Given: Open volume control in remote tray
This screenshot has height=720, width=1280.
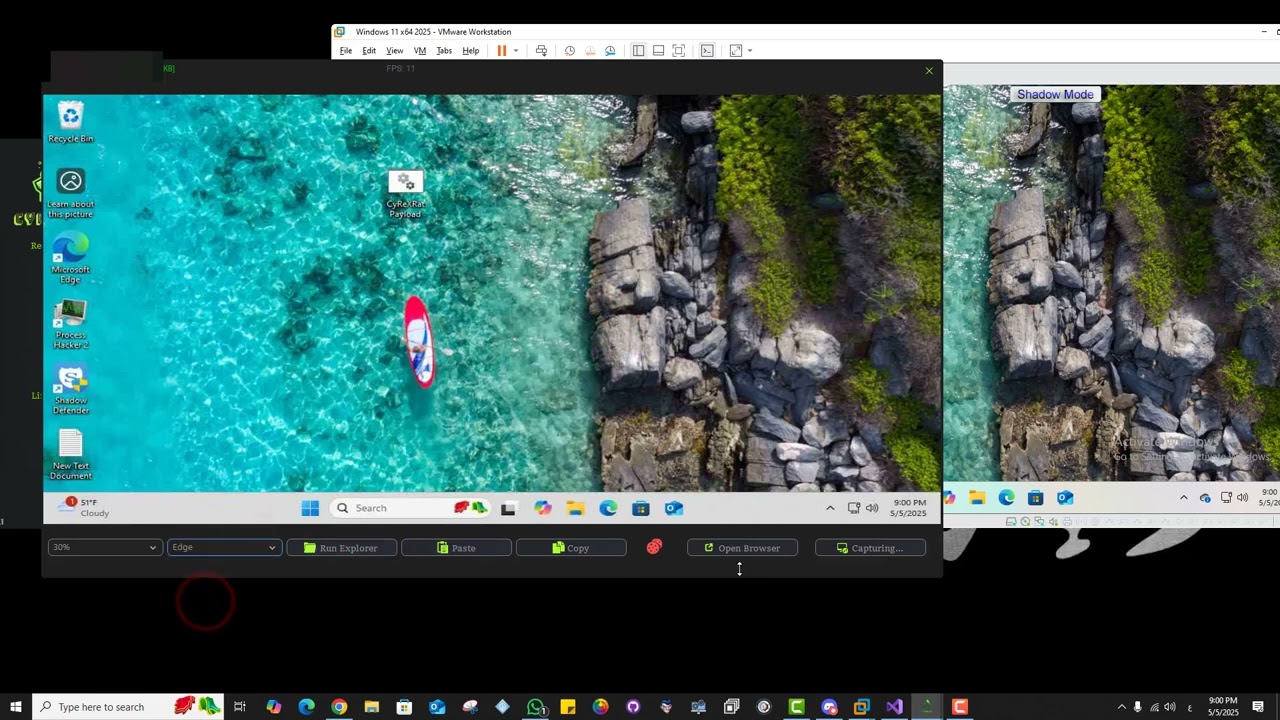Looking at the screenshot, I should [872, 508].
